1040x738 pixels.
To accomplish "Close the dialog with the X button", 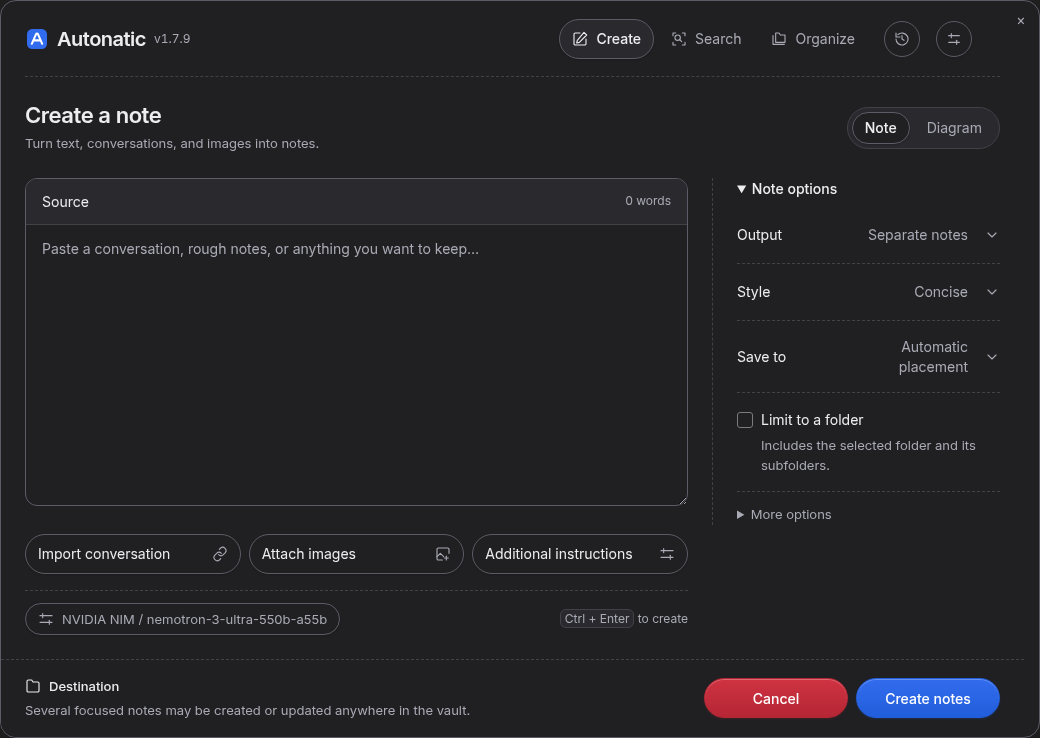I will [x=1021, y=21].
